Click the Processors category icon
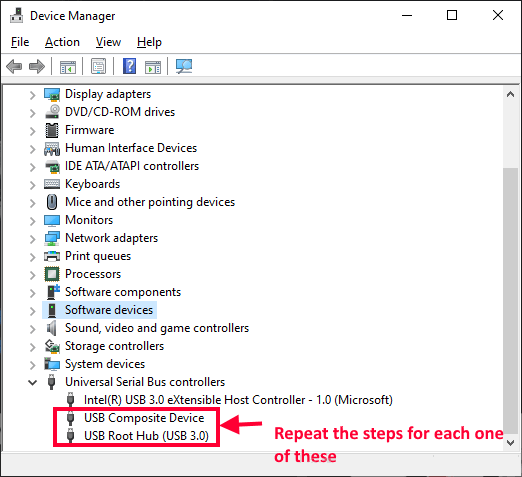The height and width of the screenshot is (477, 522). point(52,274)
